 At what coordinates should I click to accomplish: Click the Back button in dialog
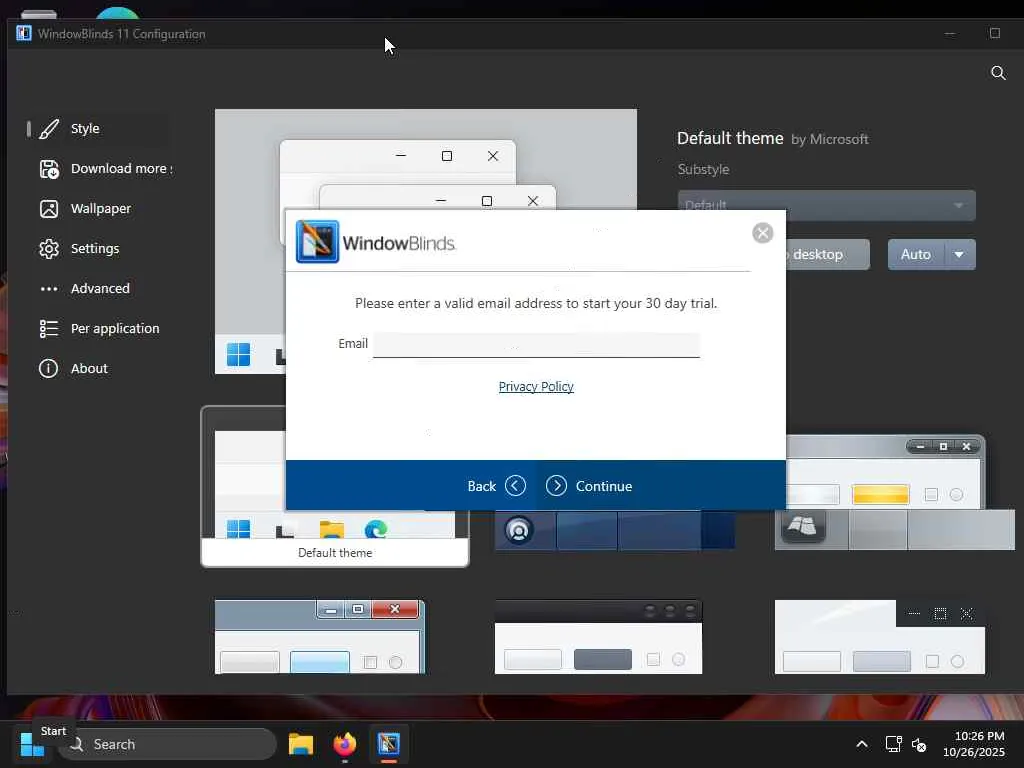(496, 486)
